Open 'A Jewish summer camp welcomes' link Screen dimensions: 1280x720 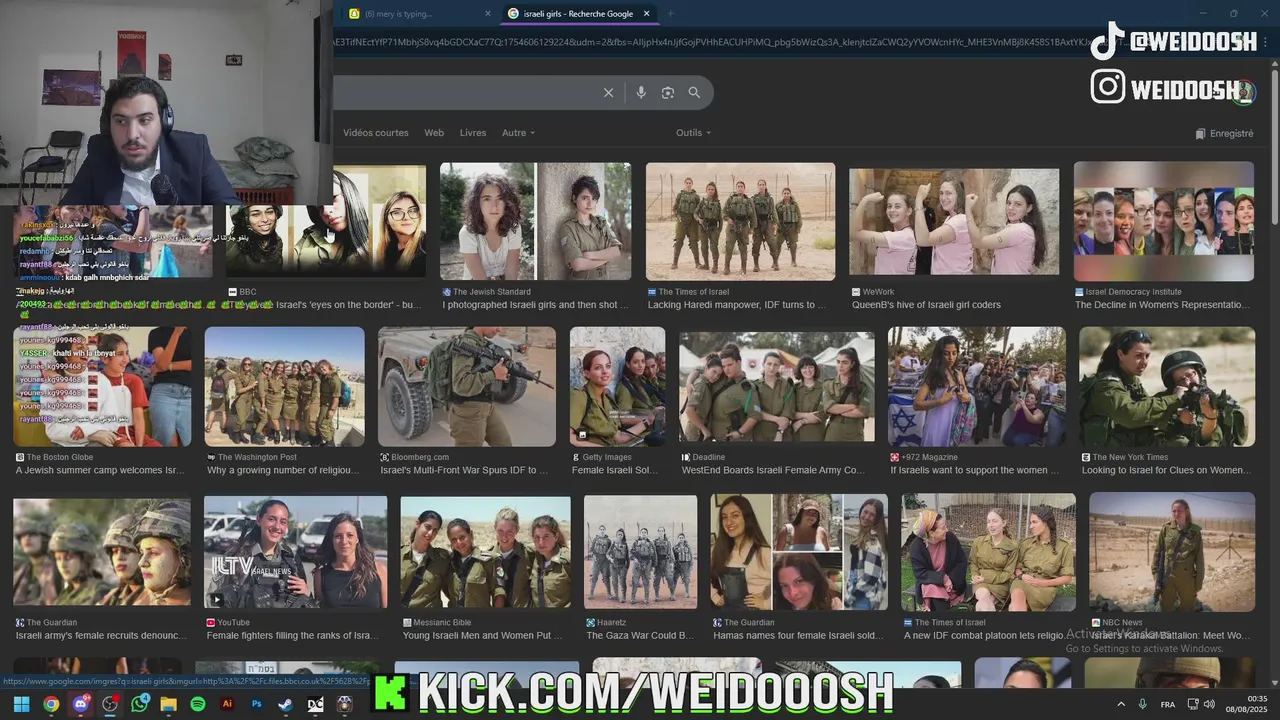[100, 470]
